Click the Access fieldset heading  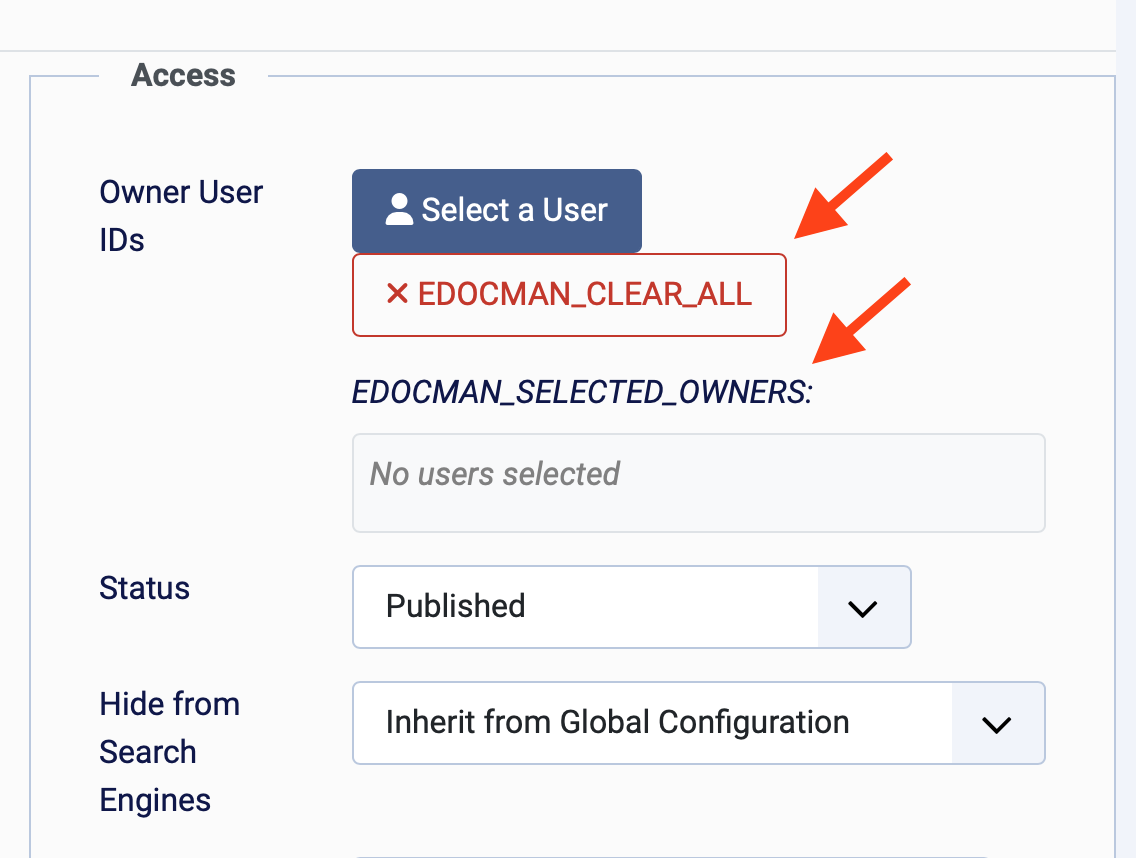(x=183, y=75)
